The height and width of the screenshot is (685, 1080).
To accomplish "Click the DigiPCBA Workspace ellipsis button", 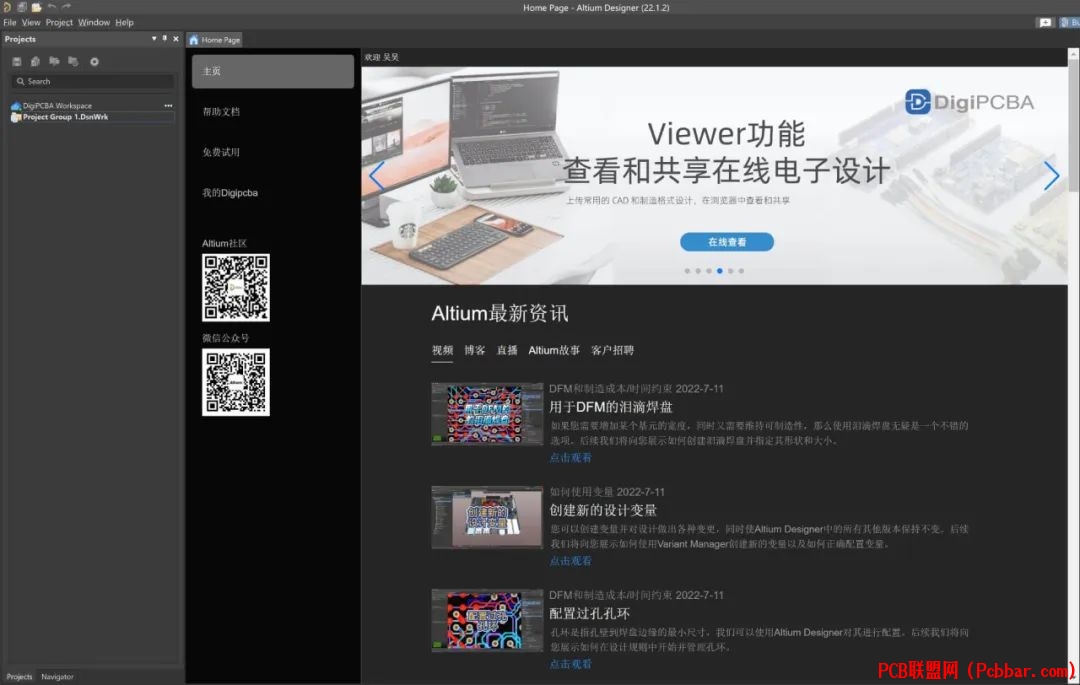I will 168,105.
